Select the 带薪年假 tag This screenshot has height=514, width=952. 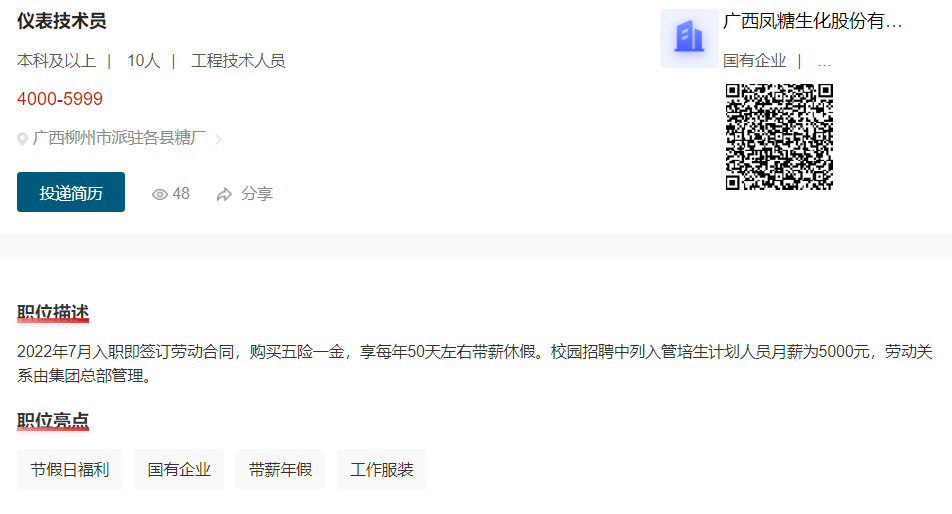(280, 469)
